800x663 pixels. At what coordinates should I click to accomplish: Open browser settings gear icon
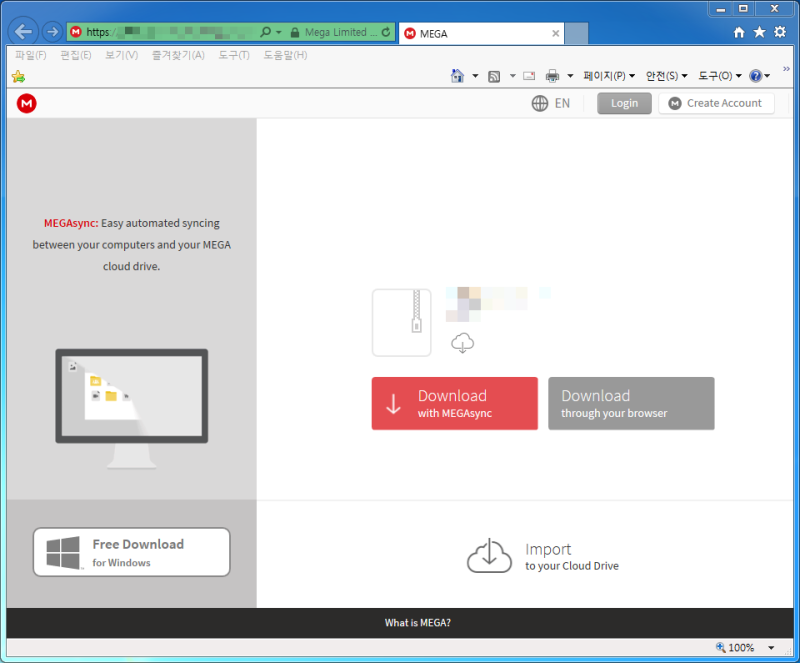(x=780, y=32)
